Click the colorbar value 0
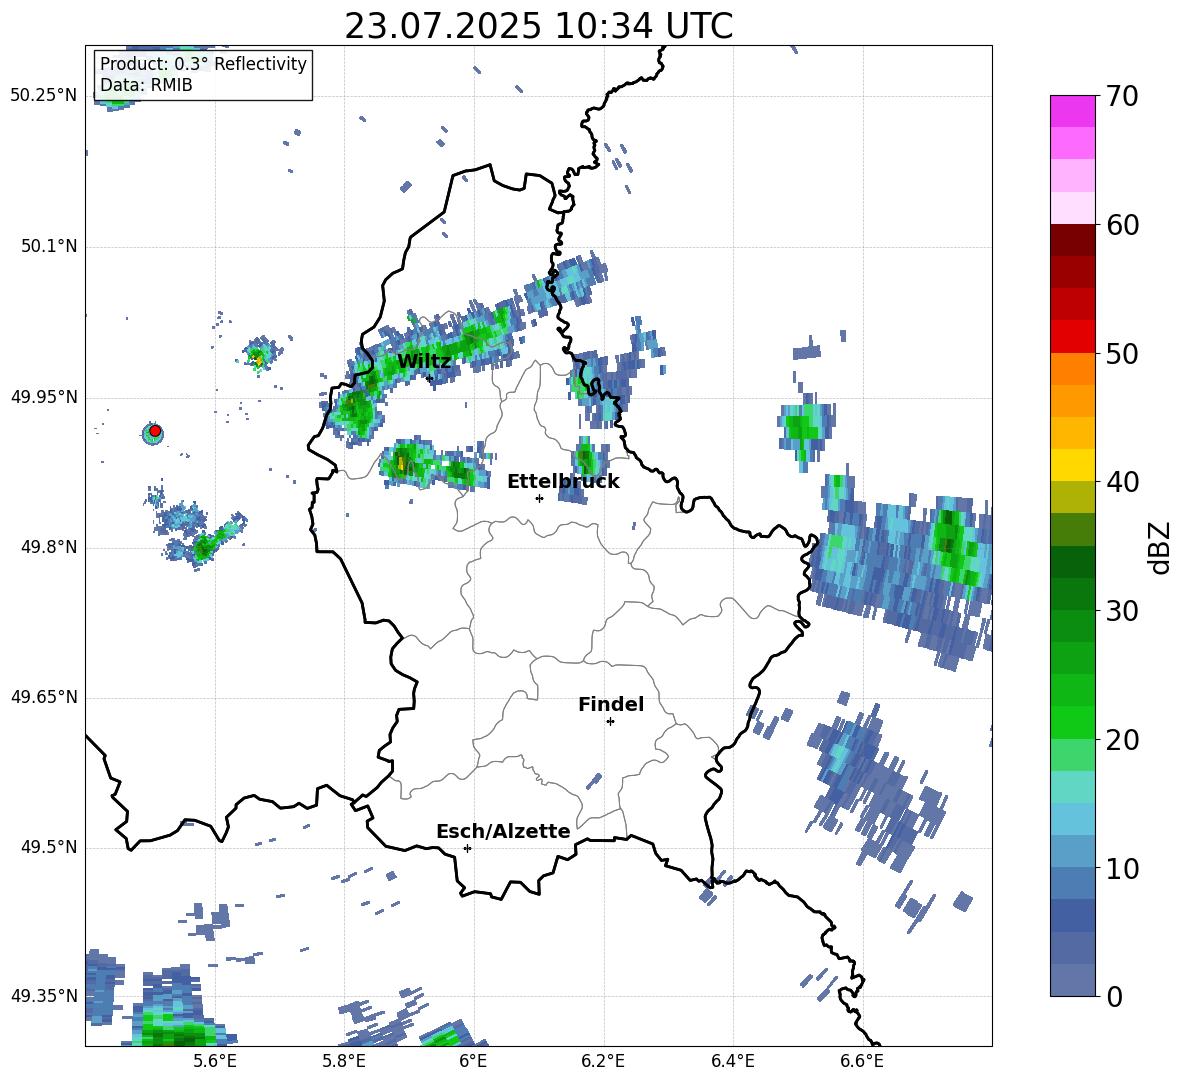 pos(1114,996)
